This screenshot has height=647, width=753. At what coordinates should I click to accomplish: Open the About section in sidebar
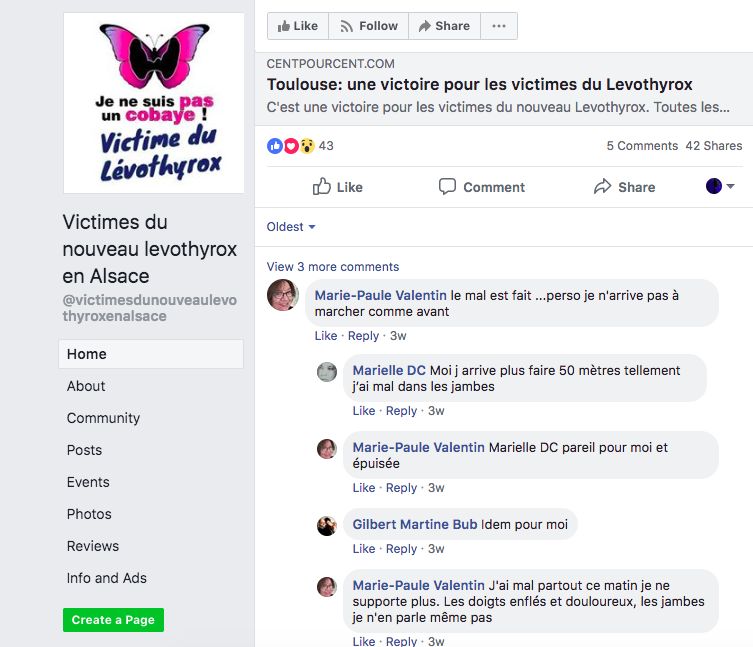86,386
